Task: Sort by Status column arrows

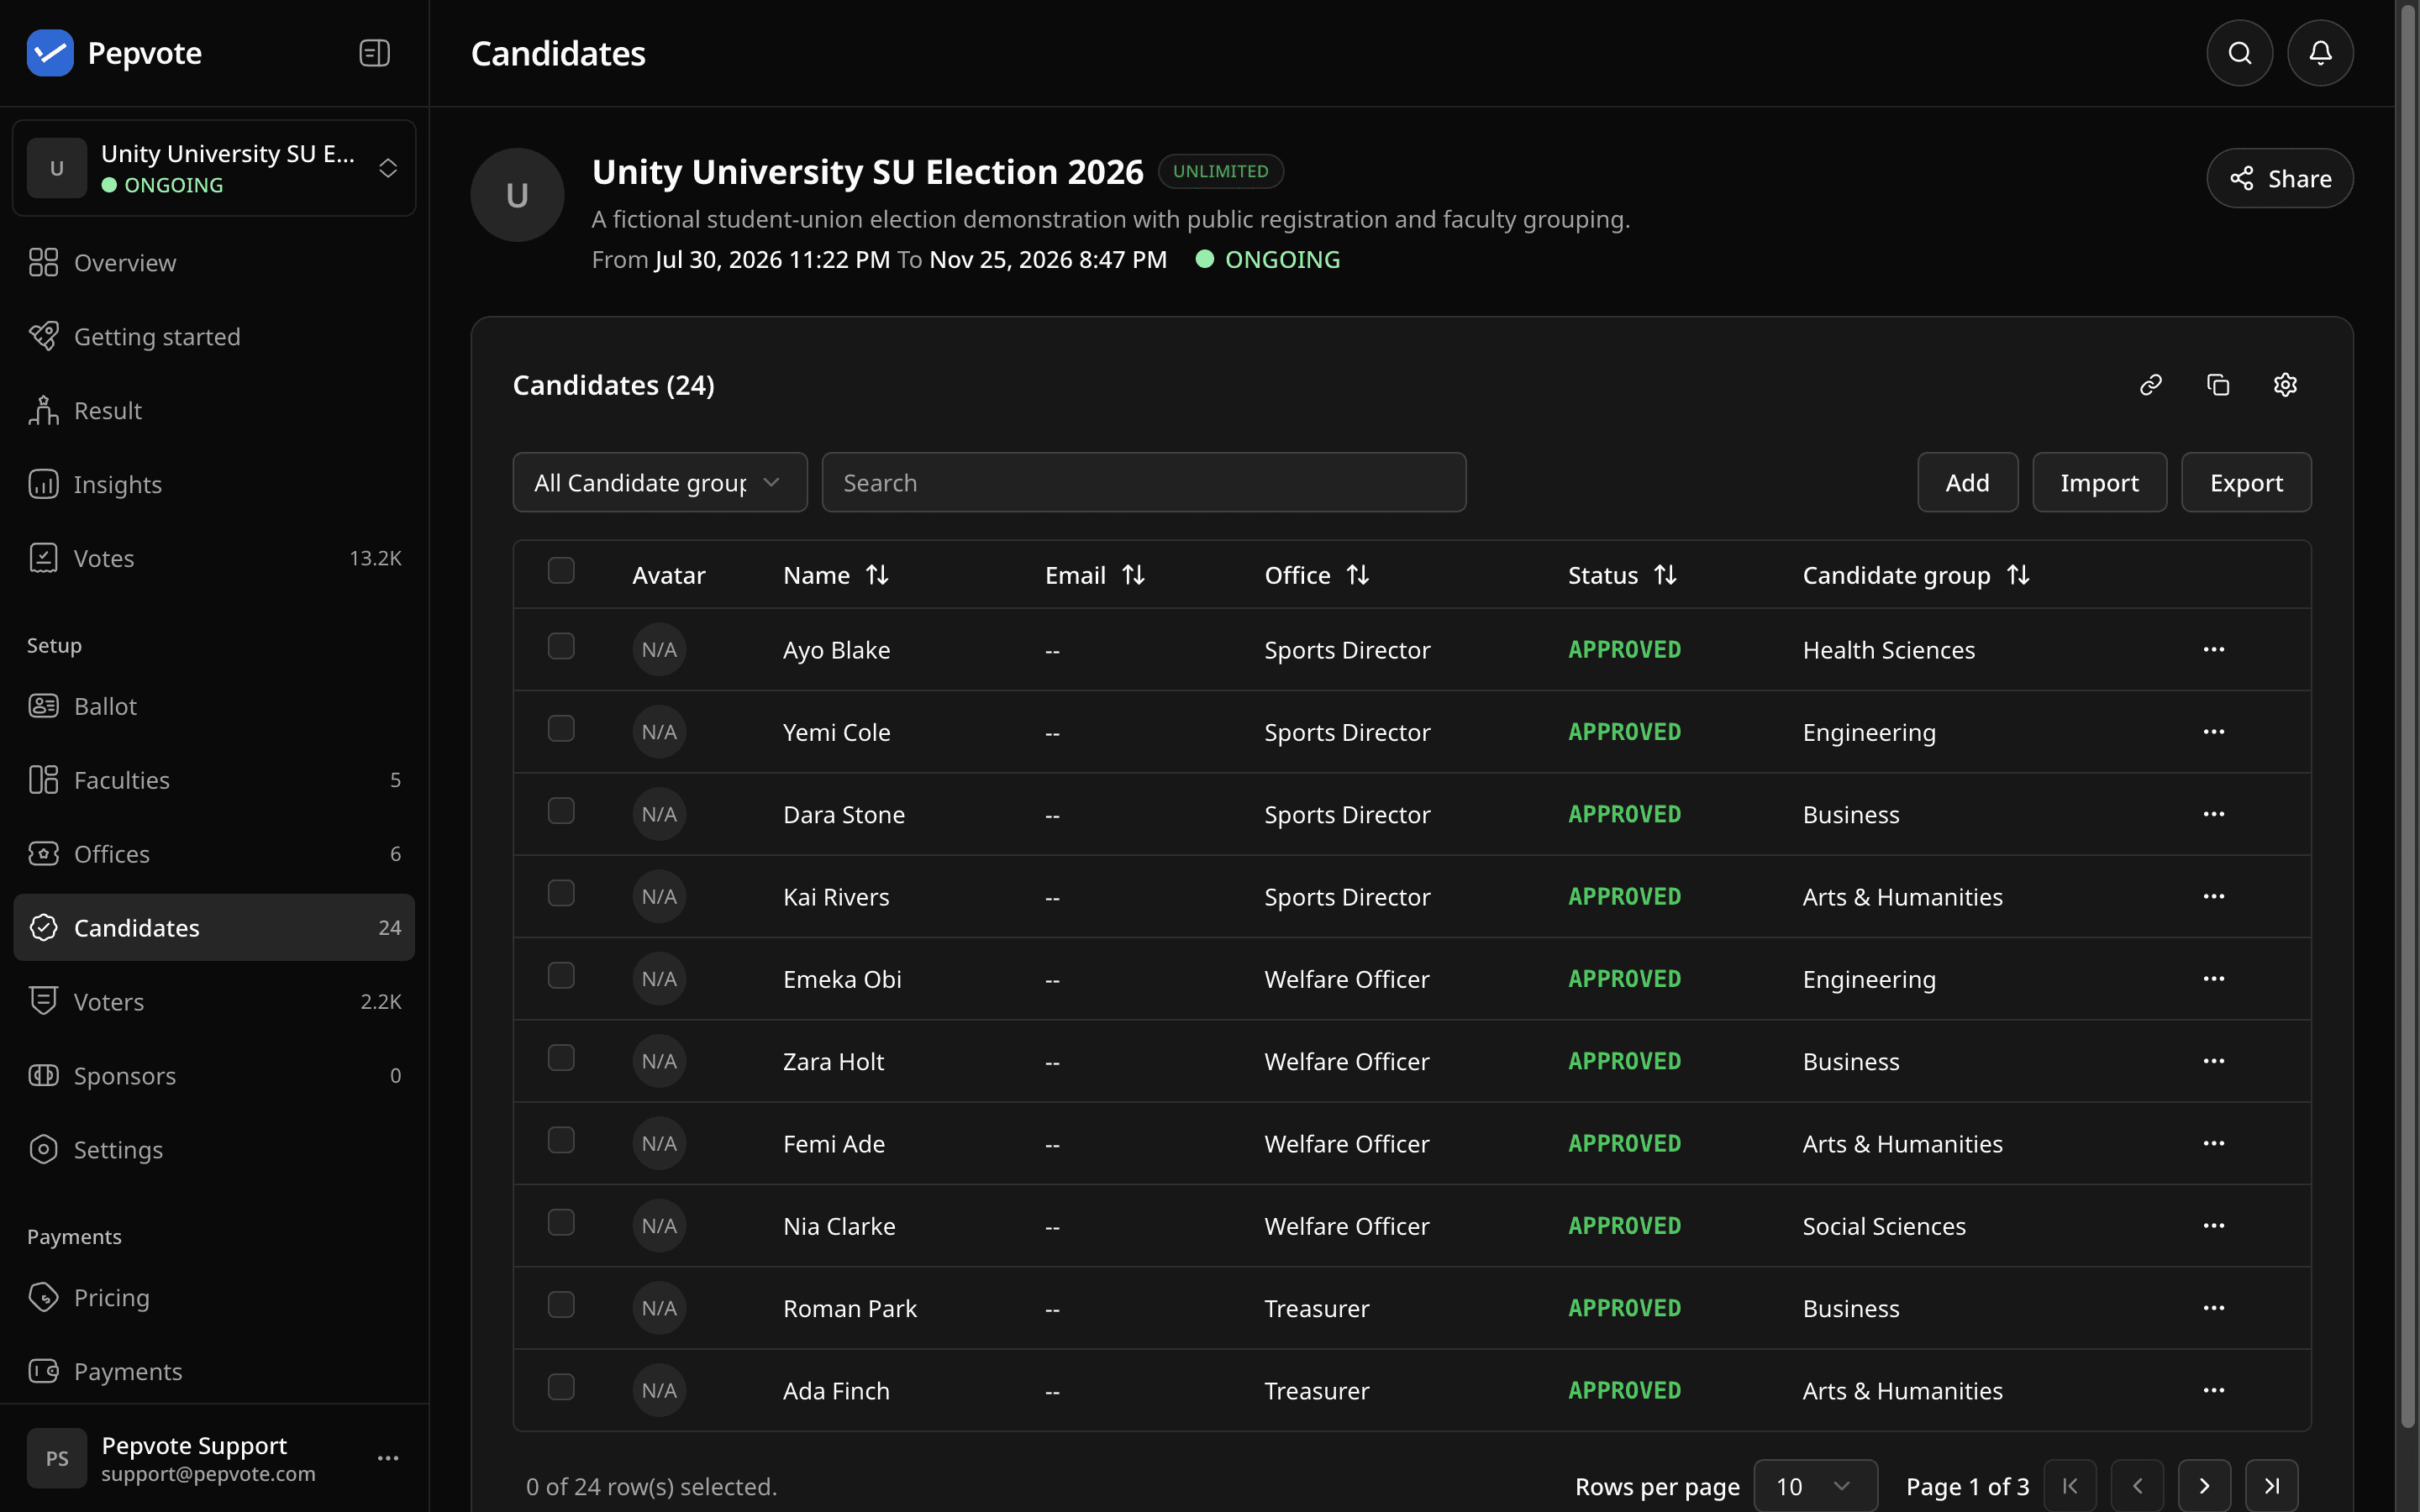Action: 1665,575
